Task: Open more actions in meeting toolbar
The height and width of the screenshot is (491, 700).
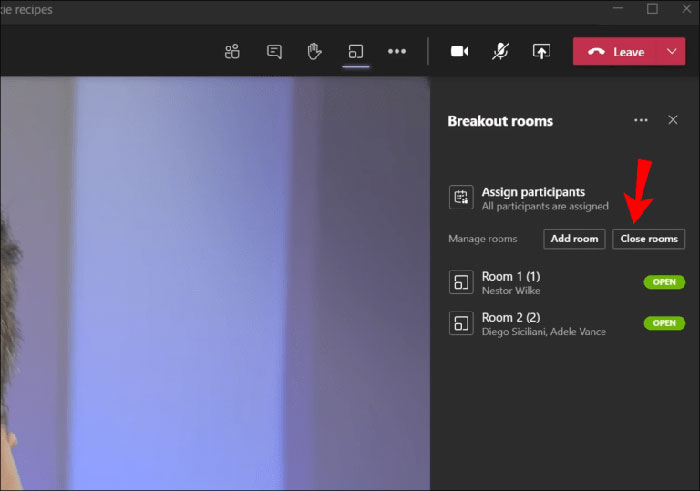Action: point(397,52)
